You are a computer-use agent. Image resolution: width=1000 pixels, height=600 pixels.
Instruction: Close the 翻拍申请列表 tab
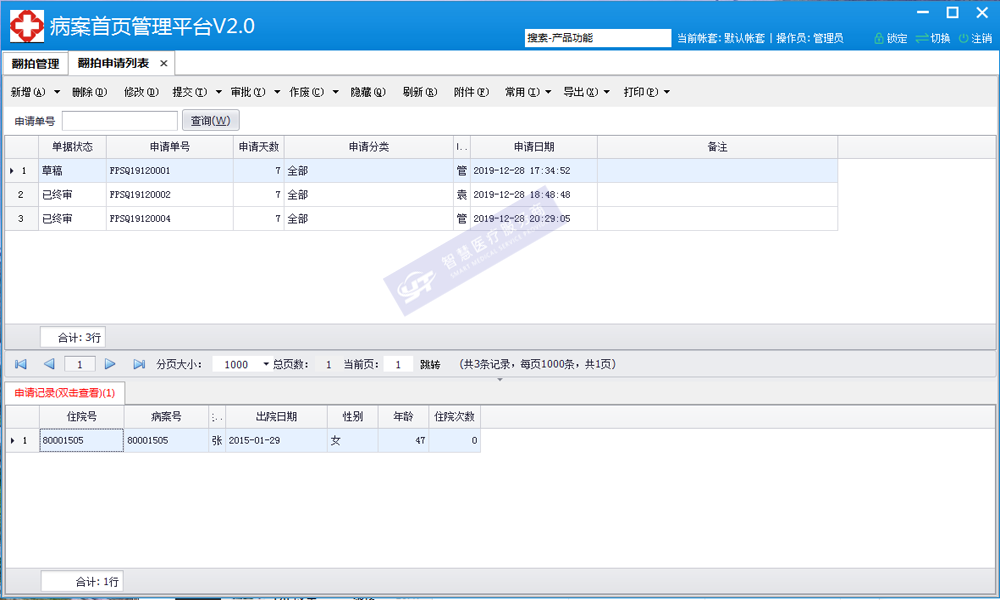tap(164, 63)
